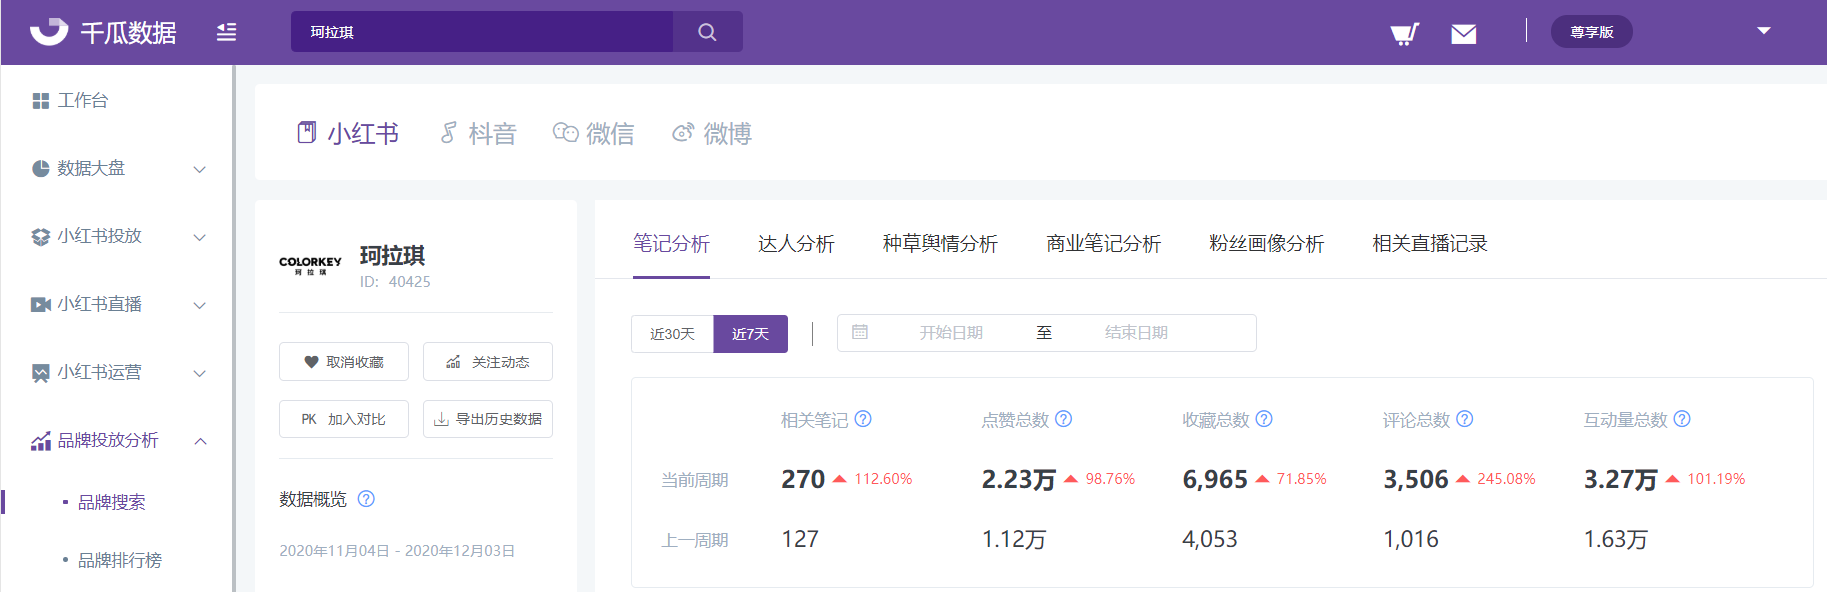1827x592 pixels.
Task: Open the shopping cart icon
Action: (1405, 34)
